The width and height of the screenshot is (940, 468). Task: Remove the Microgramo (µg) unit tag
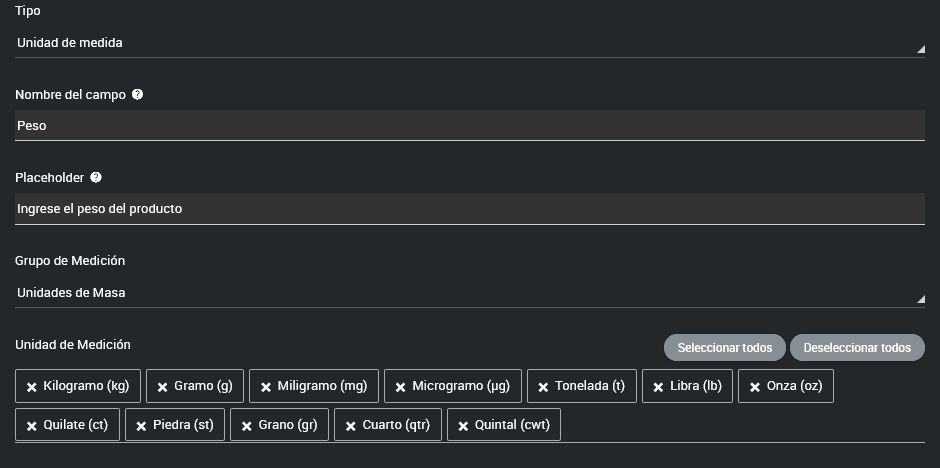pos(400,387)
